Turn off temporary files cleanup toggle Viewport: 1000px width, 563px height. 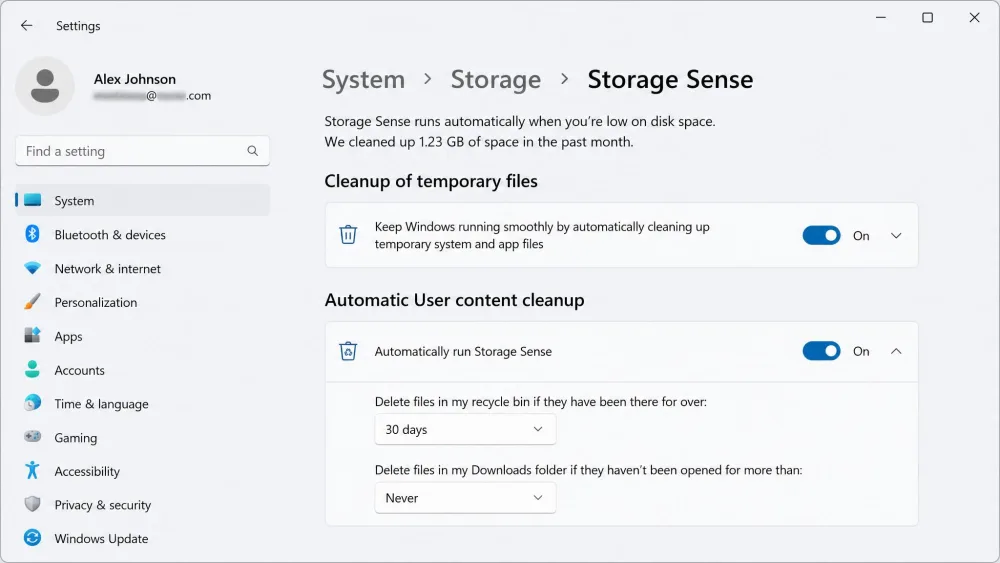tap(821, 235)
